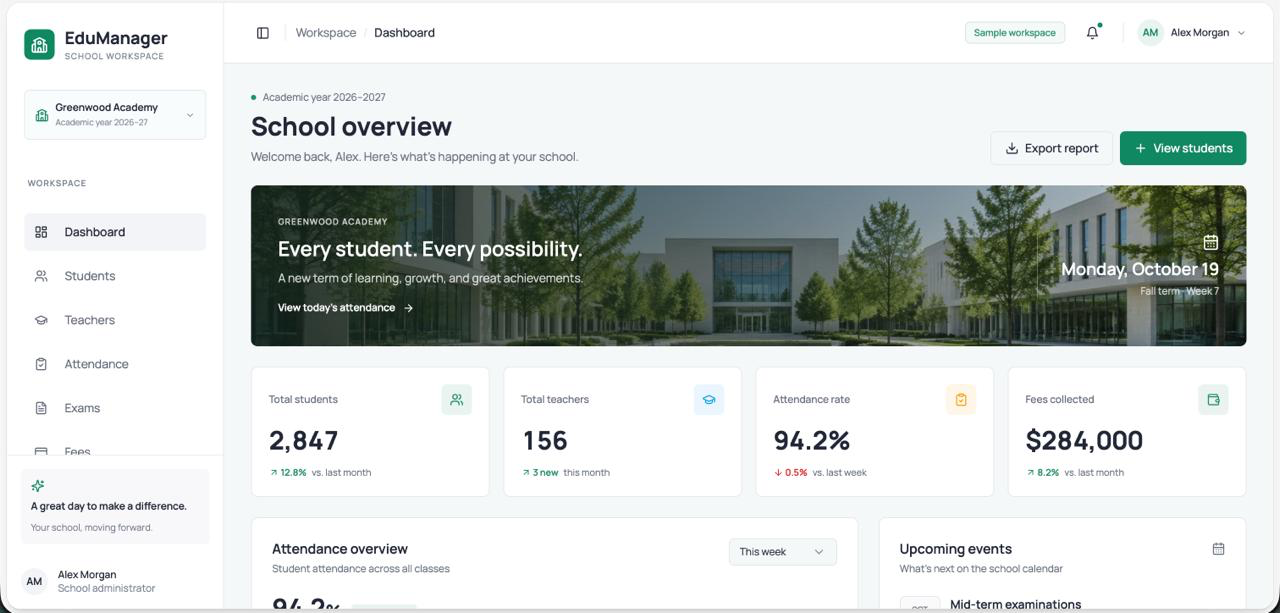1280x613 pixels.
Task: Click the Total teachers graduation cap icon
Action: click(709, 400)
